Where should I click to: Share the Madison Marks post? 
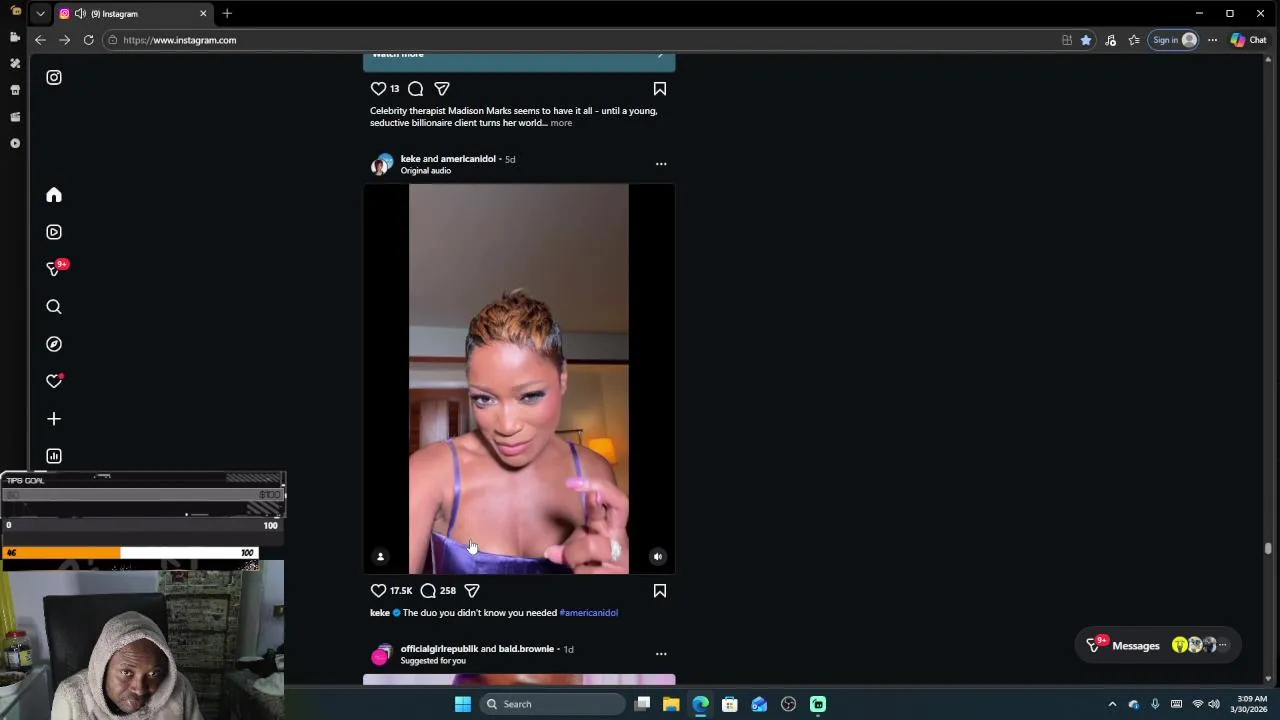pos(442,89)
